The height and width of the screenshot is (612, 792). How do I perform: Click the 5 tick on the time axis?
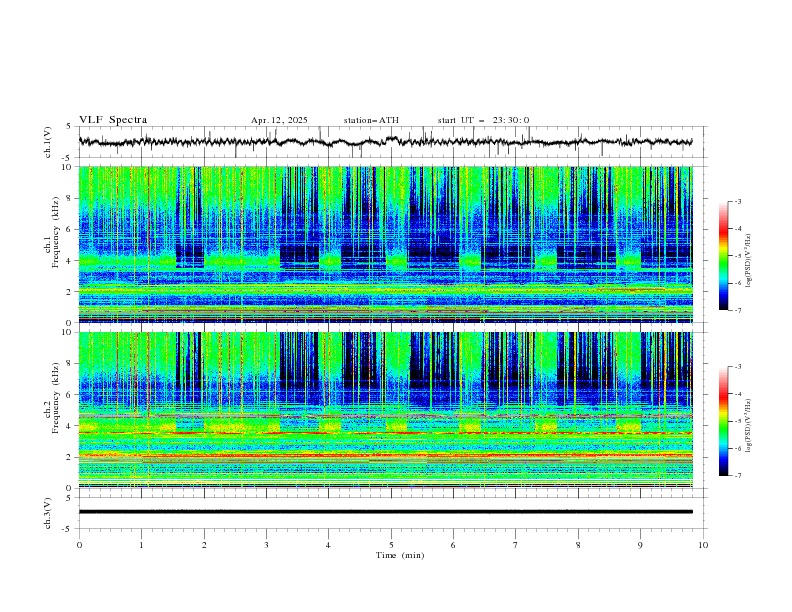391,545
